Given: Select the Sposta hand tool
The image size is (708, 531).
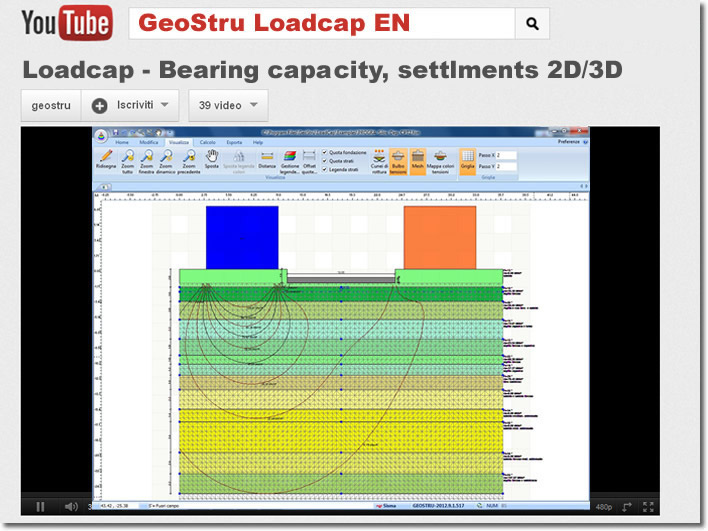Looking at the screenshot, I should pos(212,159).
